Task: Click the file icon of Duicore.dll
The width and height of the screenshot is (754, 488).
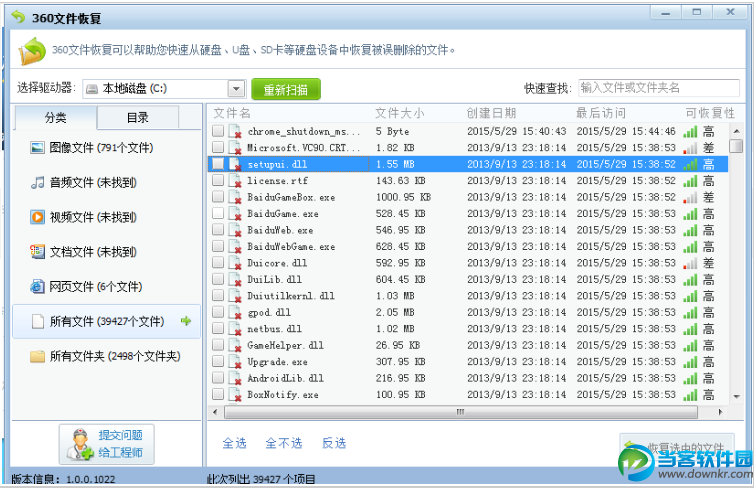Action: pos(235,263)
